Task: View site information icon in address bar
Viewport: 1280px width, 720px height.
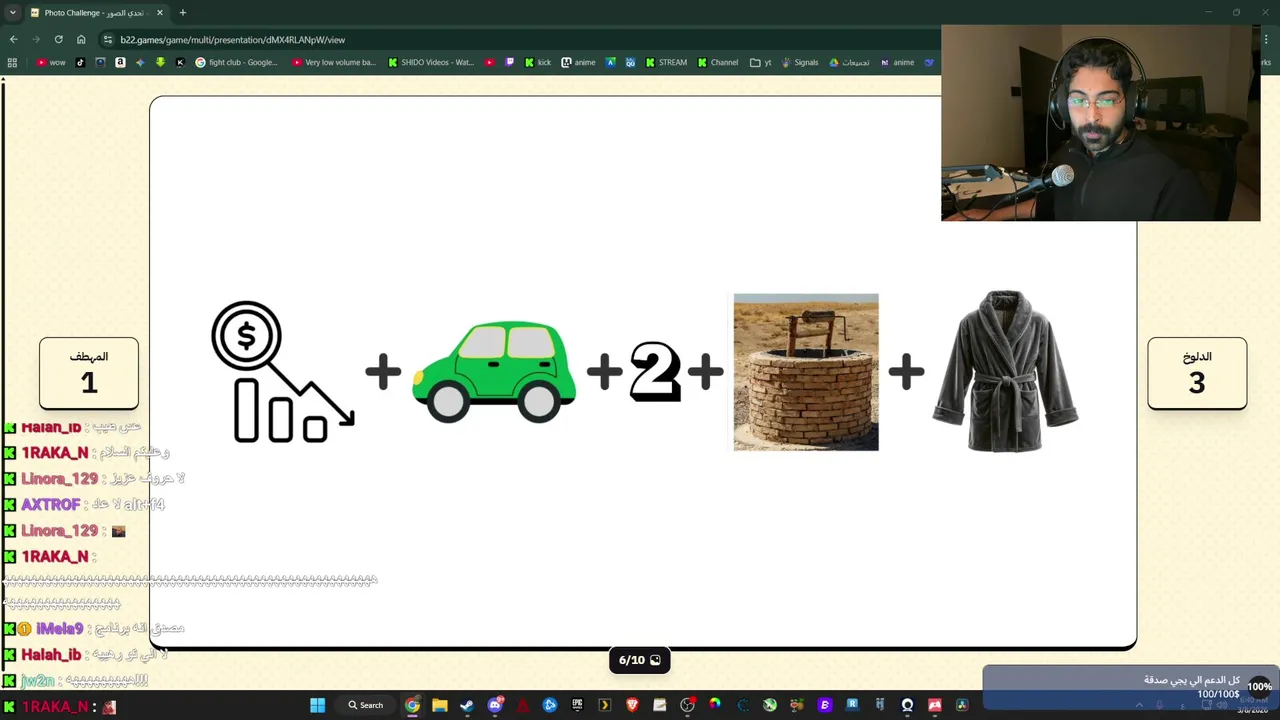Action: 108,39
